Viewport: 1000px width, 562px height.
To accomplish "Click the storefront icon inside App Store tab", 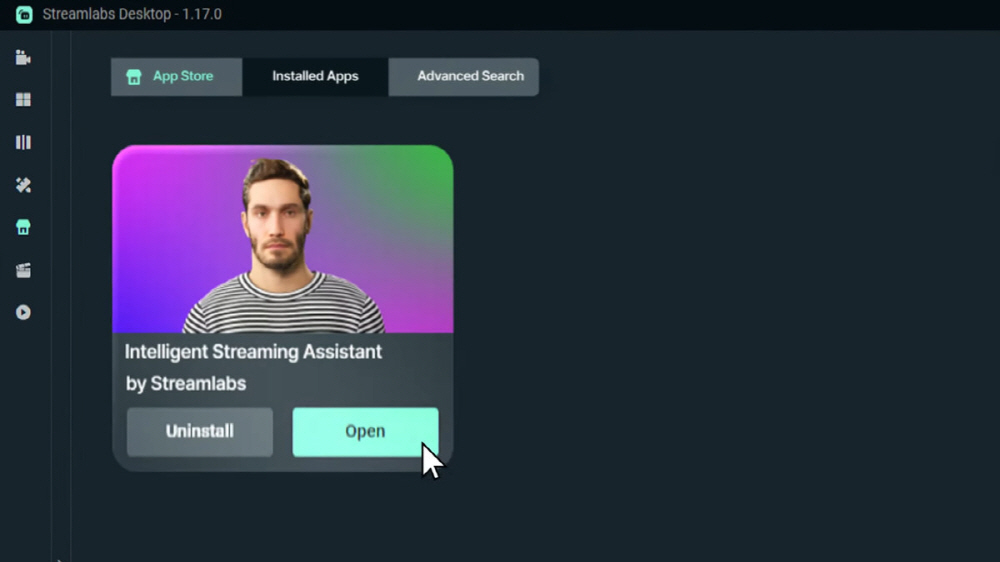I will coord(134,77).
